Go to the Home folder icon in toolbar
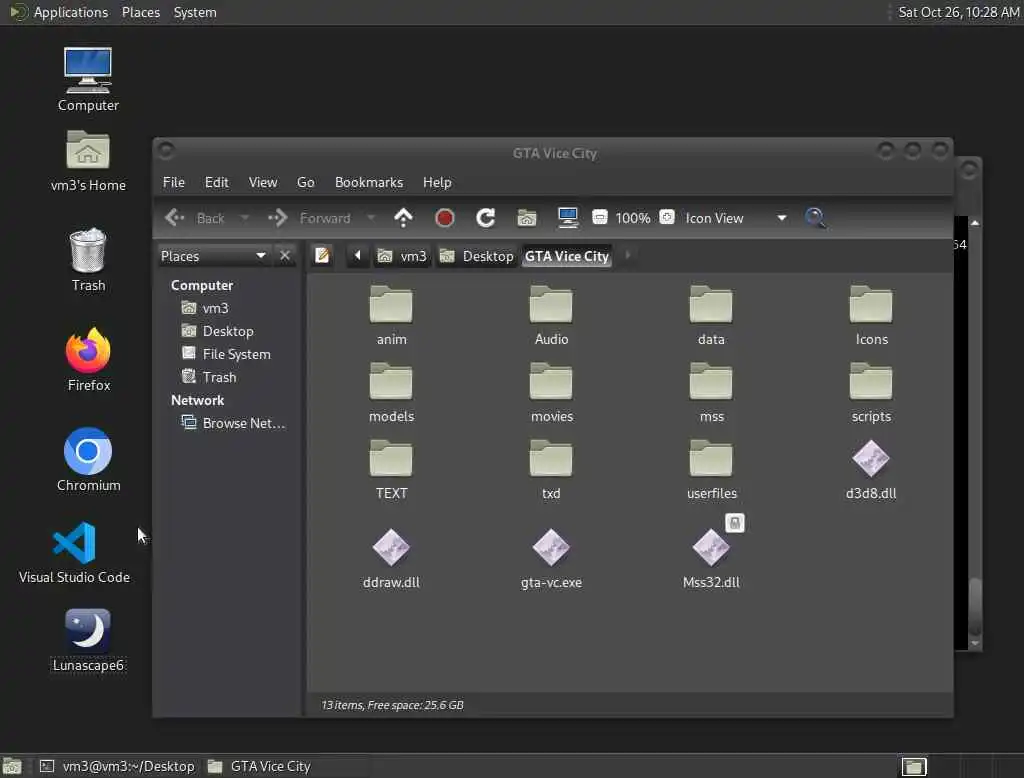 pos(526,218)
